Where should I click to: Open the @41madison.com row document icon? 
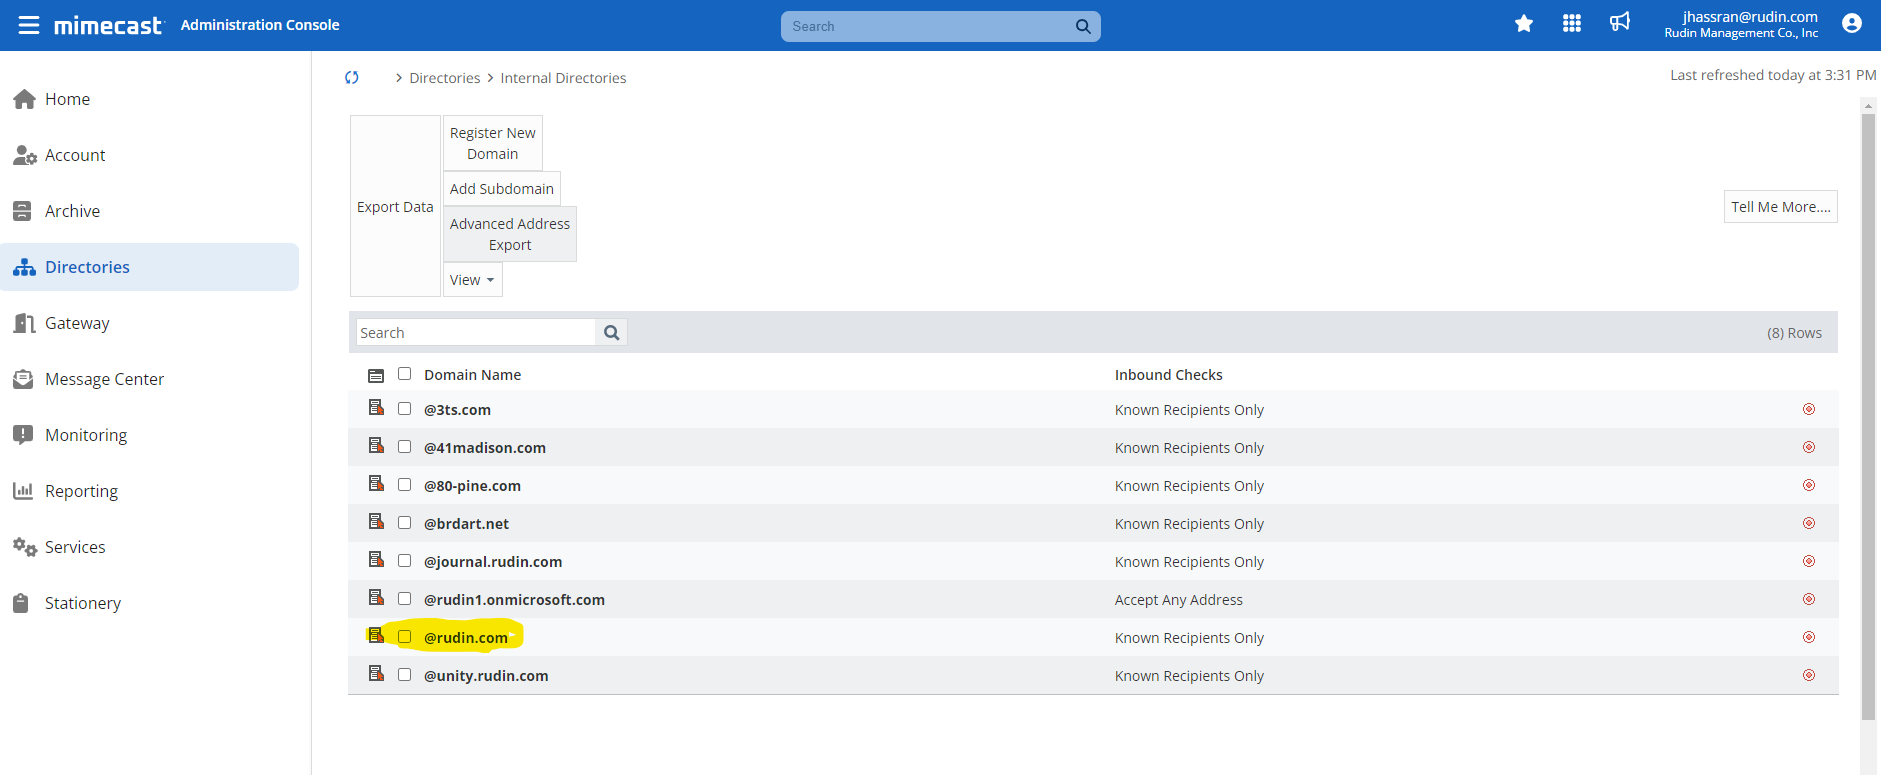pos(376,446)
